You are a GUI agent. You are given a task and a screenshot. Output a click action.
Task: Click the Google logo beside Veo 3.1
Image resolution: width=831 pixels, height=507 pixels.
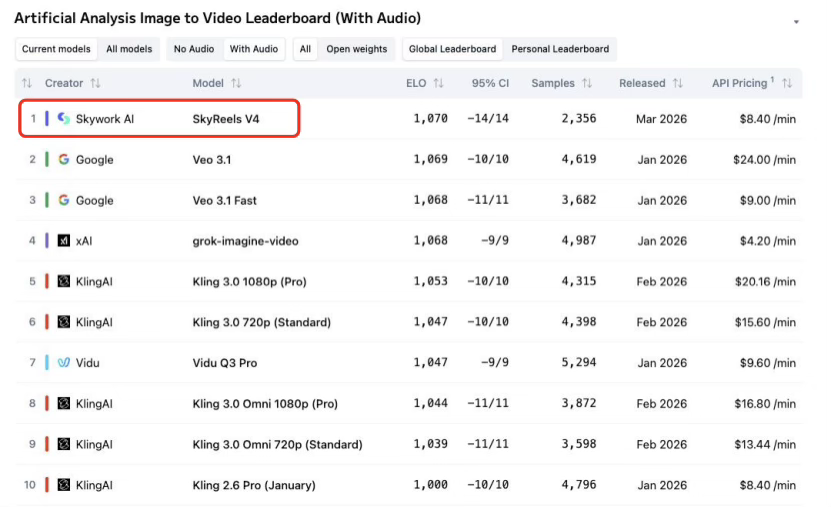(x=64, y=160)
